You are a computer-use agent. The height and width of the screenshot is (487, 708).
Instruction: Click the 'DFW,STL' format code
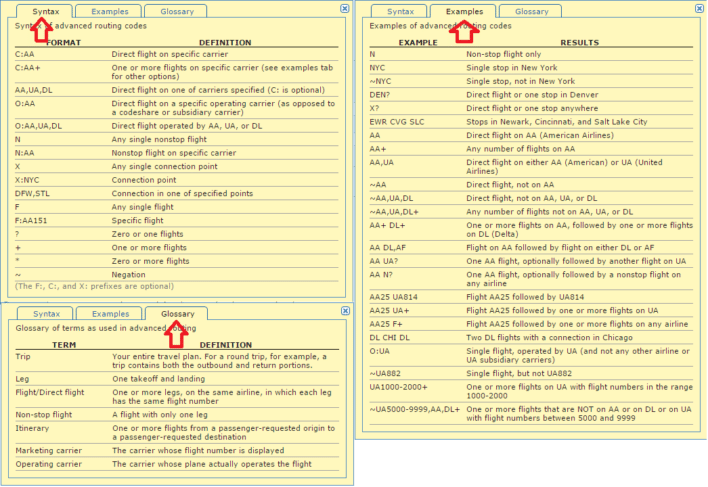point(32,194)
